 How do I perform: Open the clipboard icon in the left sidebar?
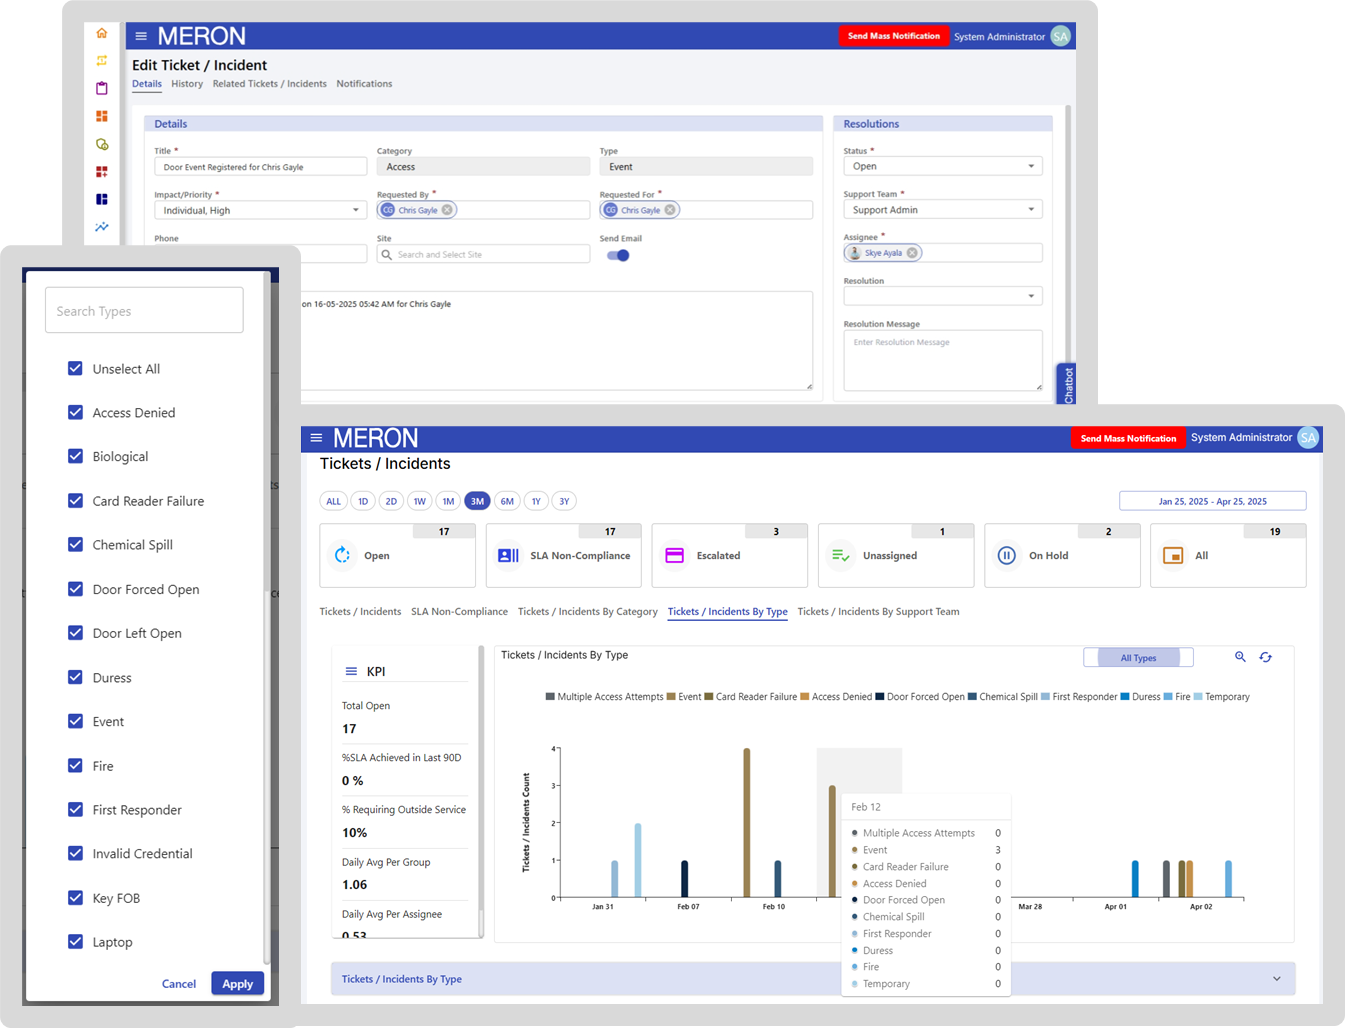(x=101, y=88)
